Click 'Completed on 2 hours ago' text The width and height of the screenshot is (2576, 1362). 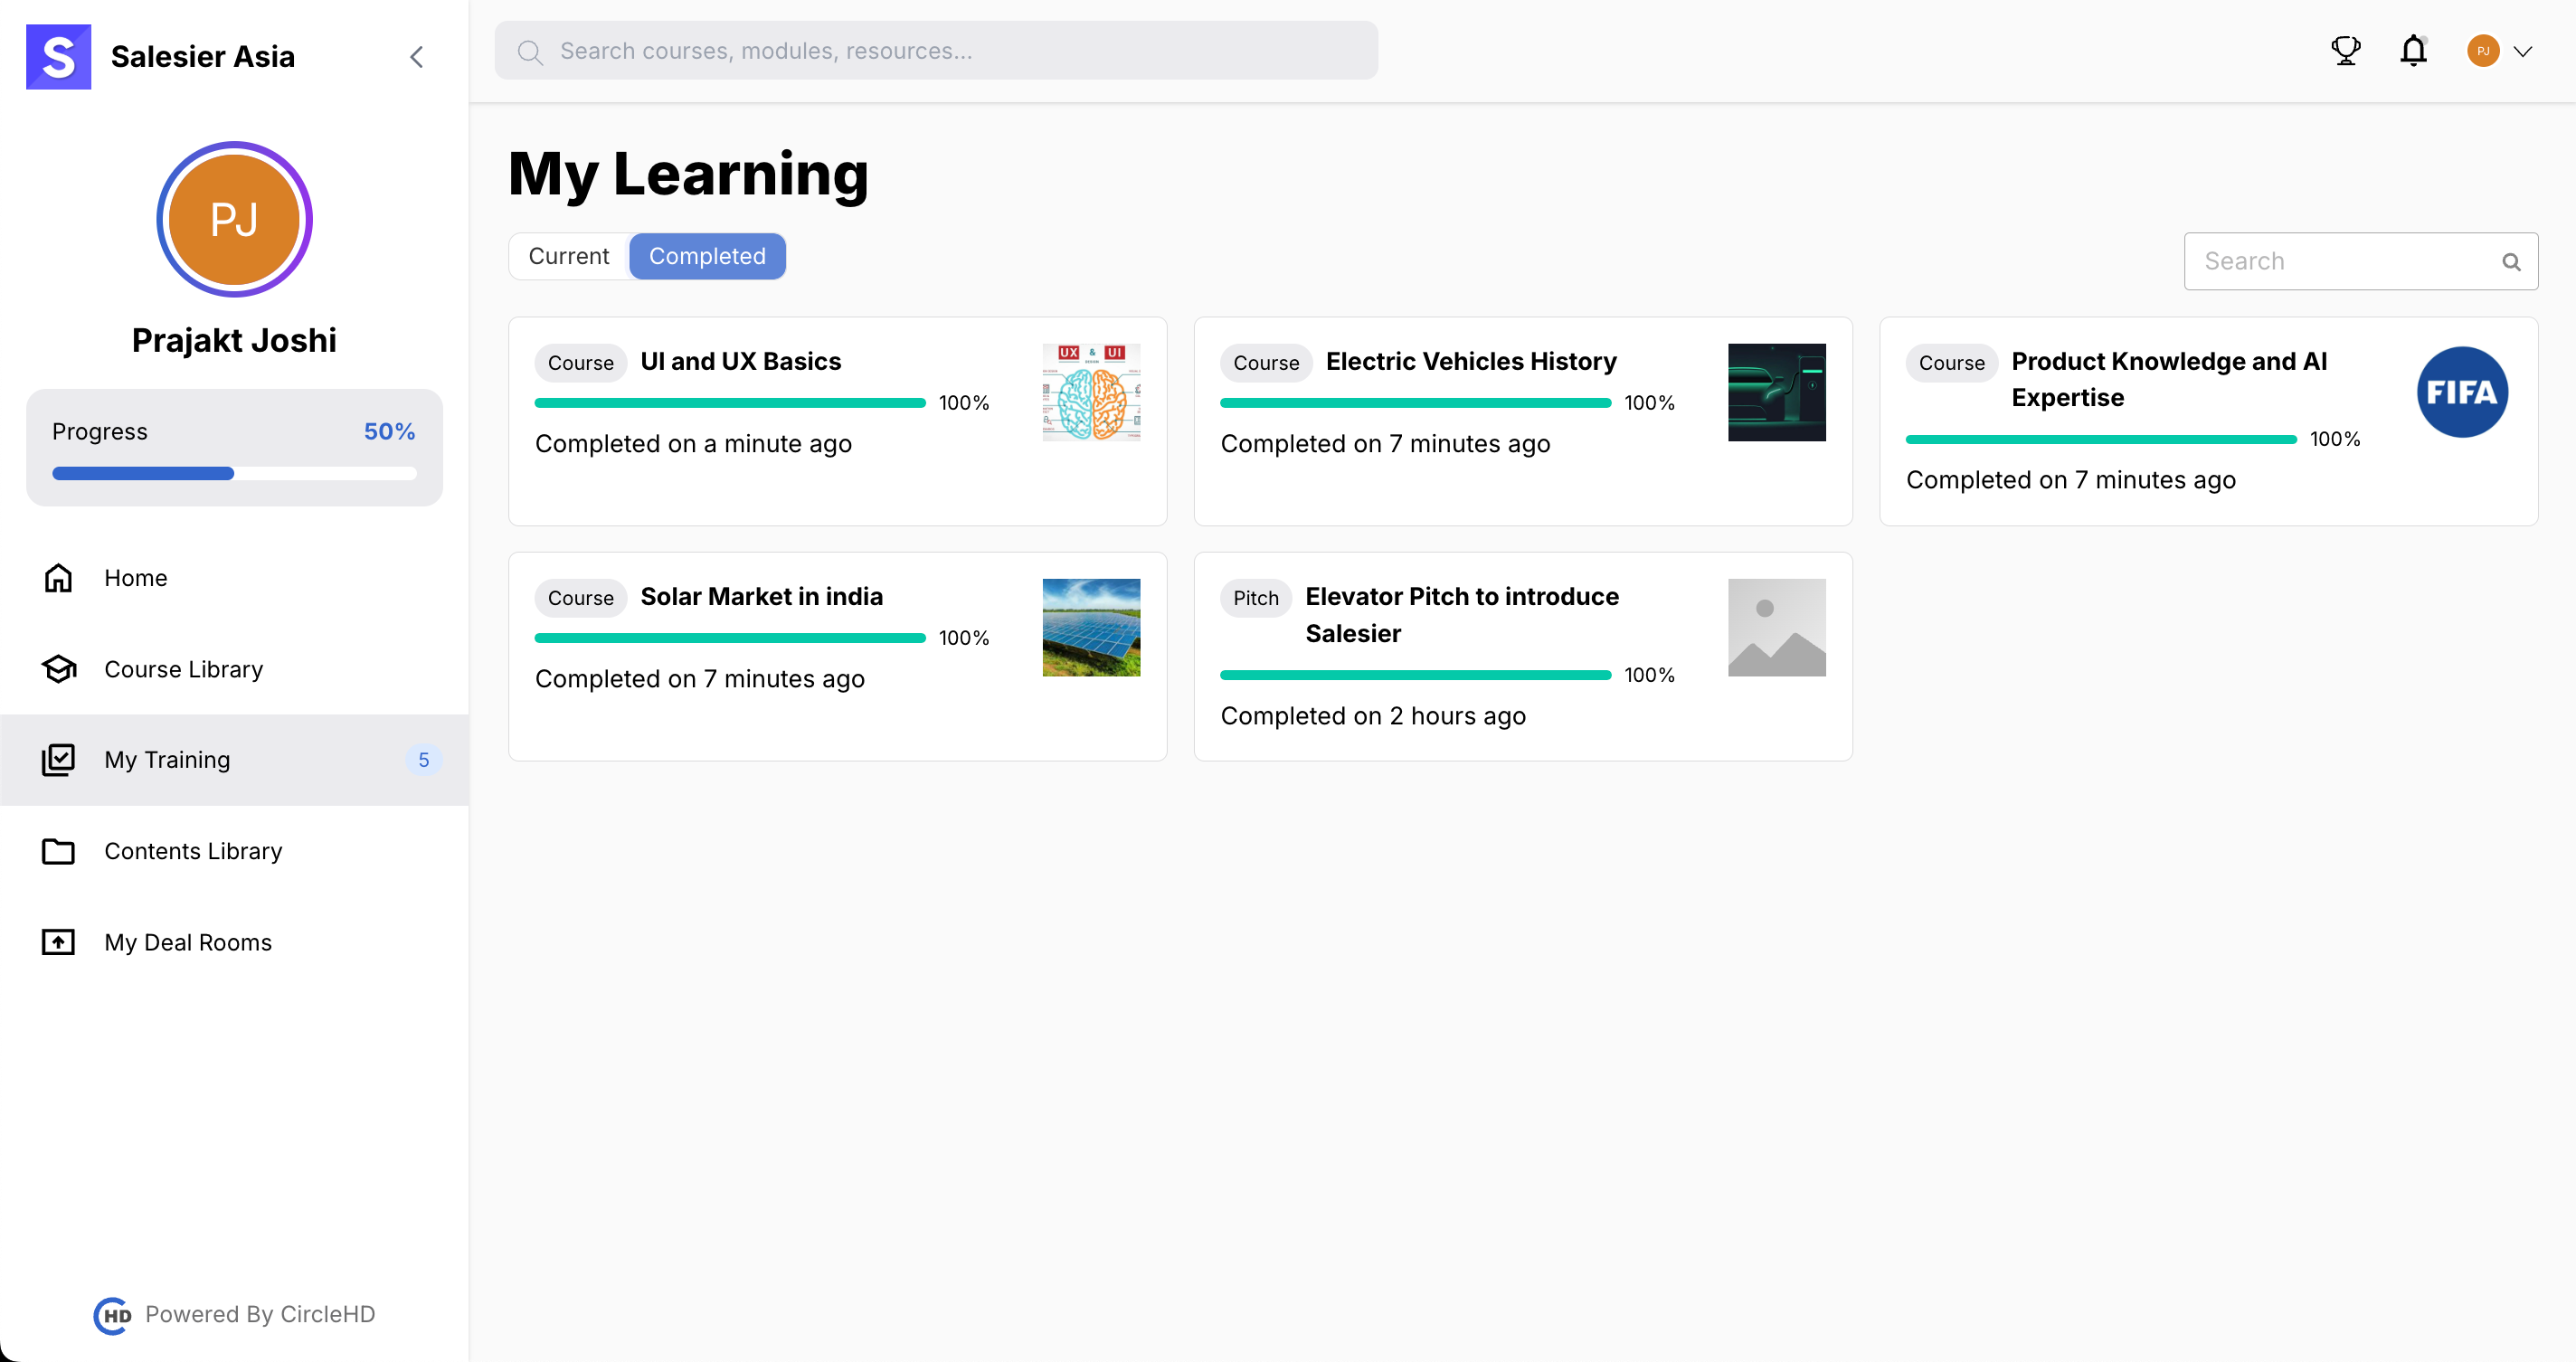1373,715
